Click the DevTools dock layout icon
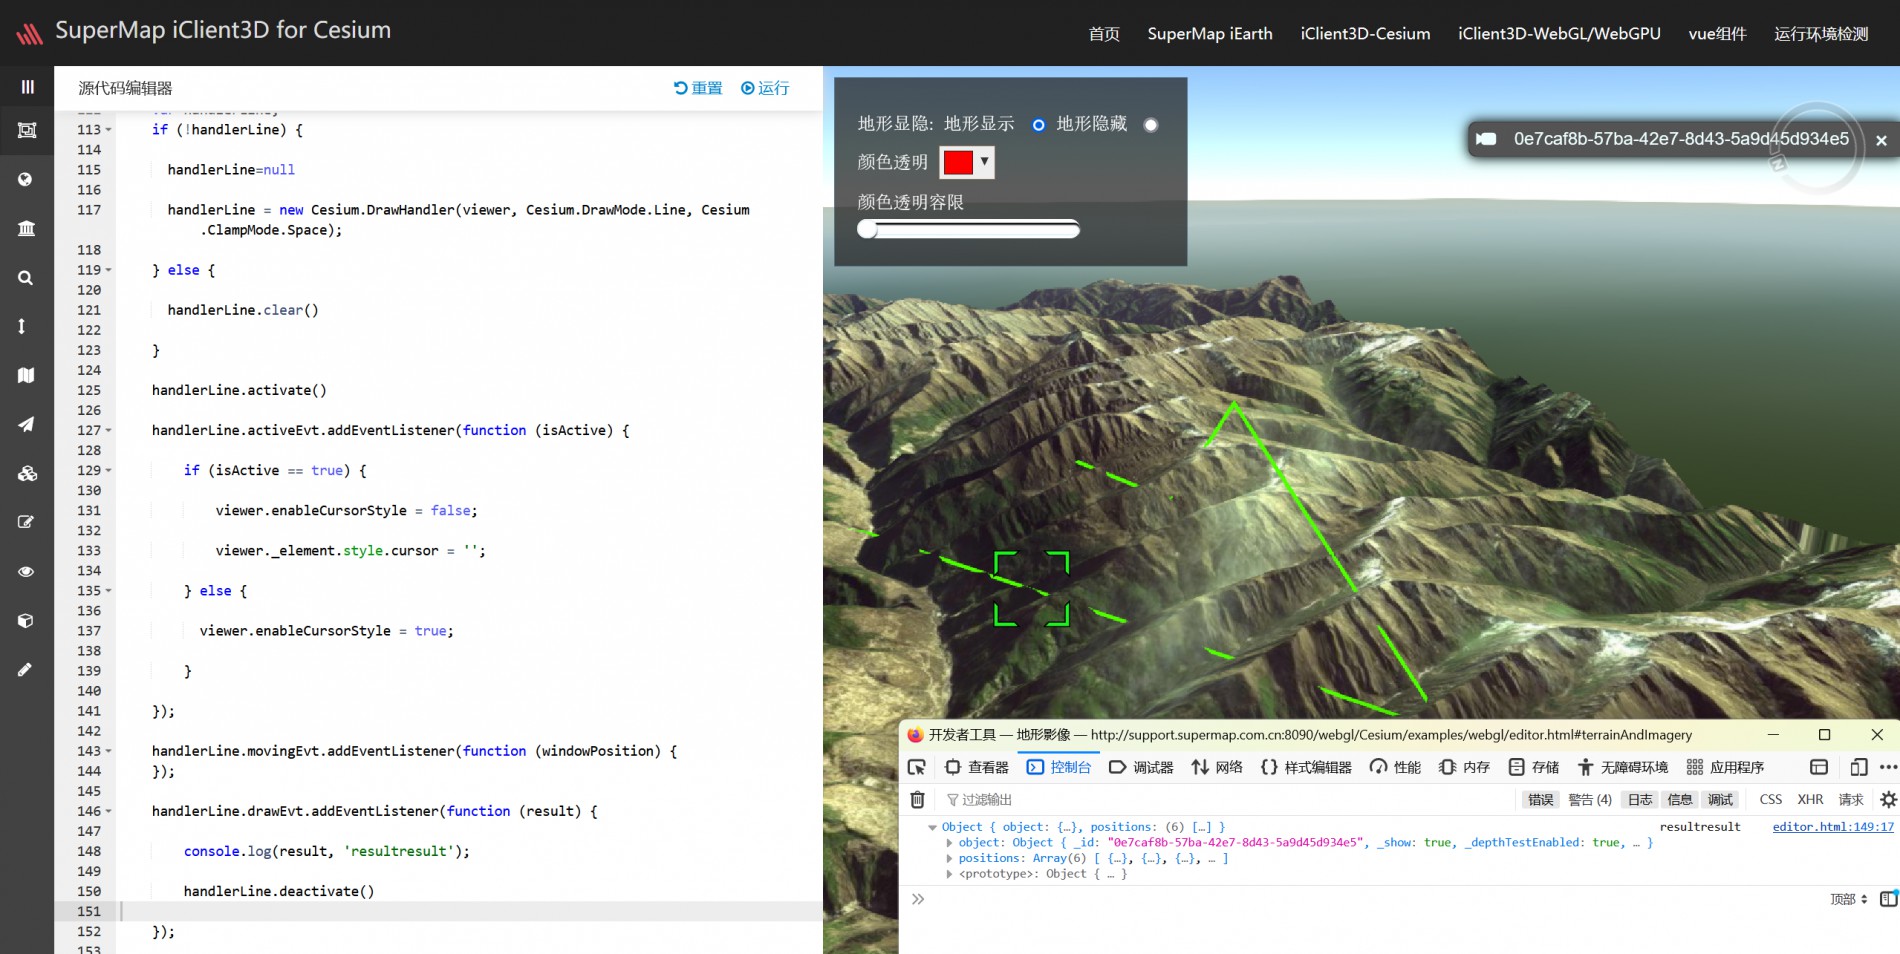1900x954 pixels. click(1819, 767)
